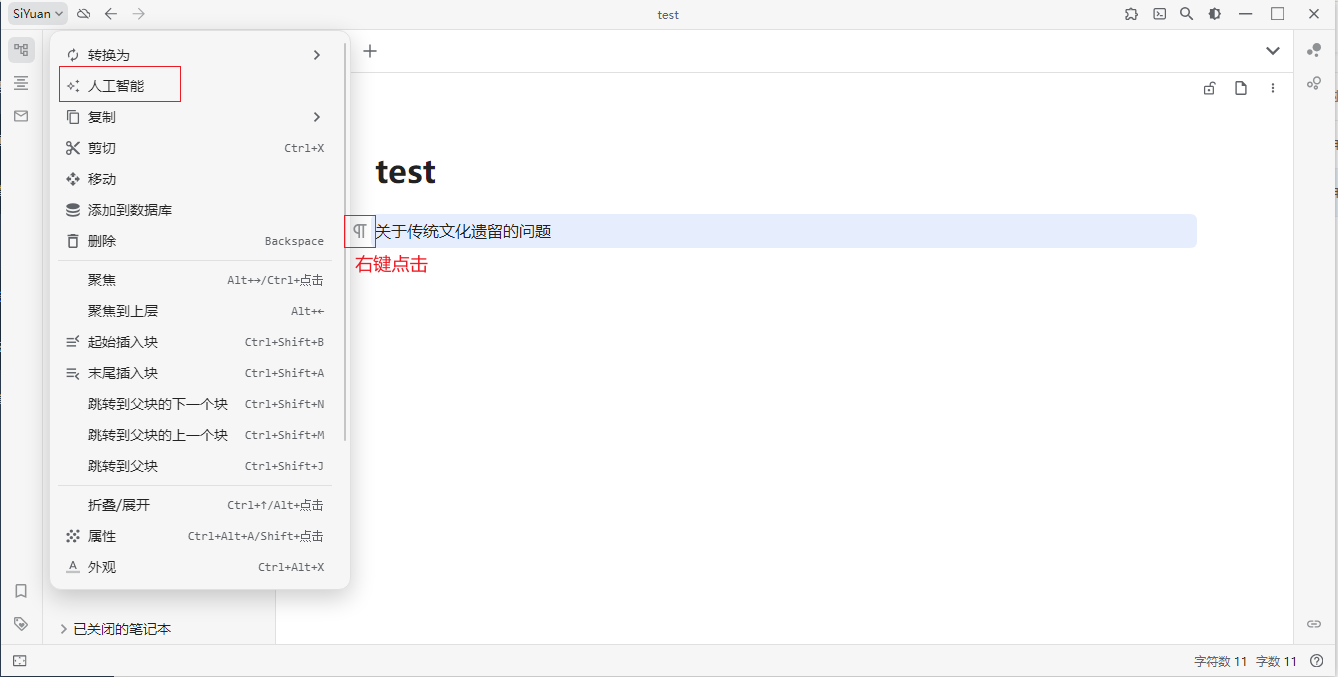The width and height of the screenshot is (1338, 677).
Task: Expand the tab list chevron dropdown
Action: (1272, 51)
